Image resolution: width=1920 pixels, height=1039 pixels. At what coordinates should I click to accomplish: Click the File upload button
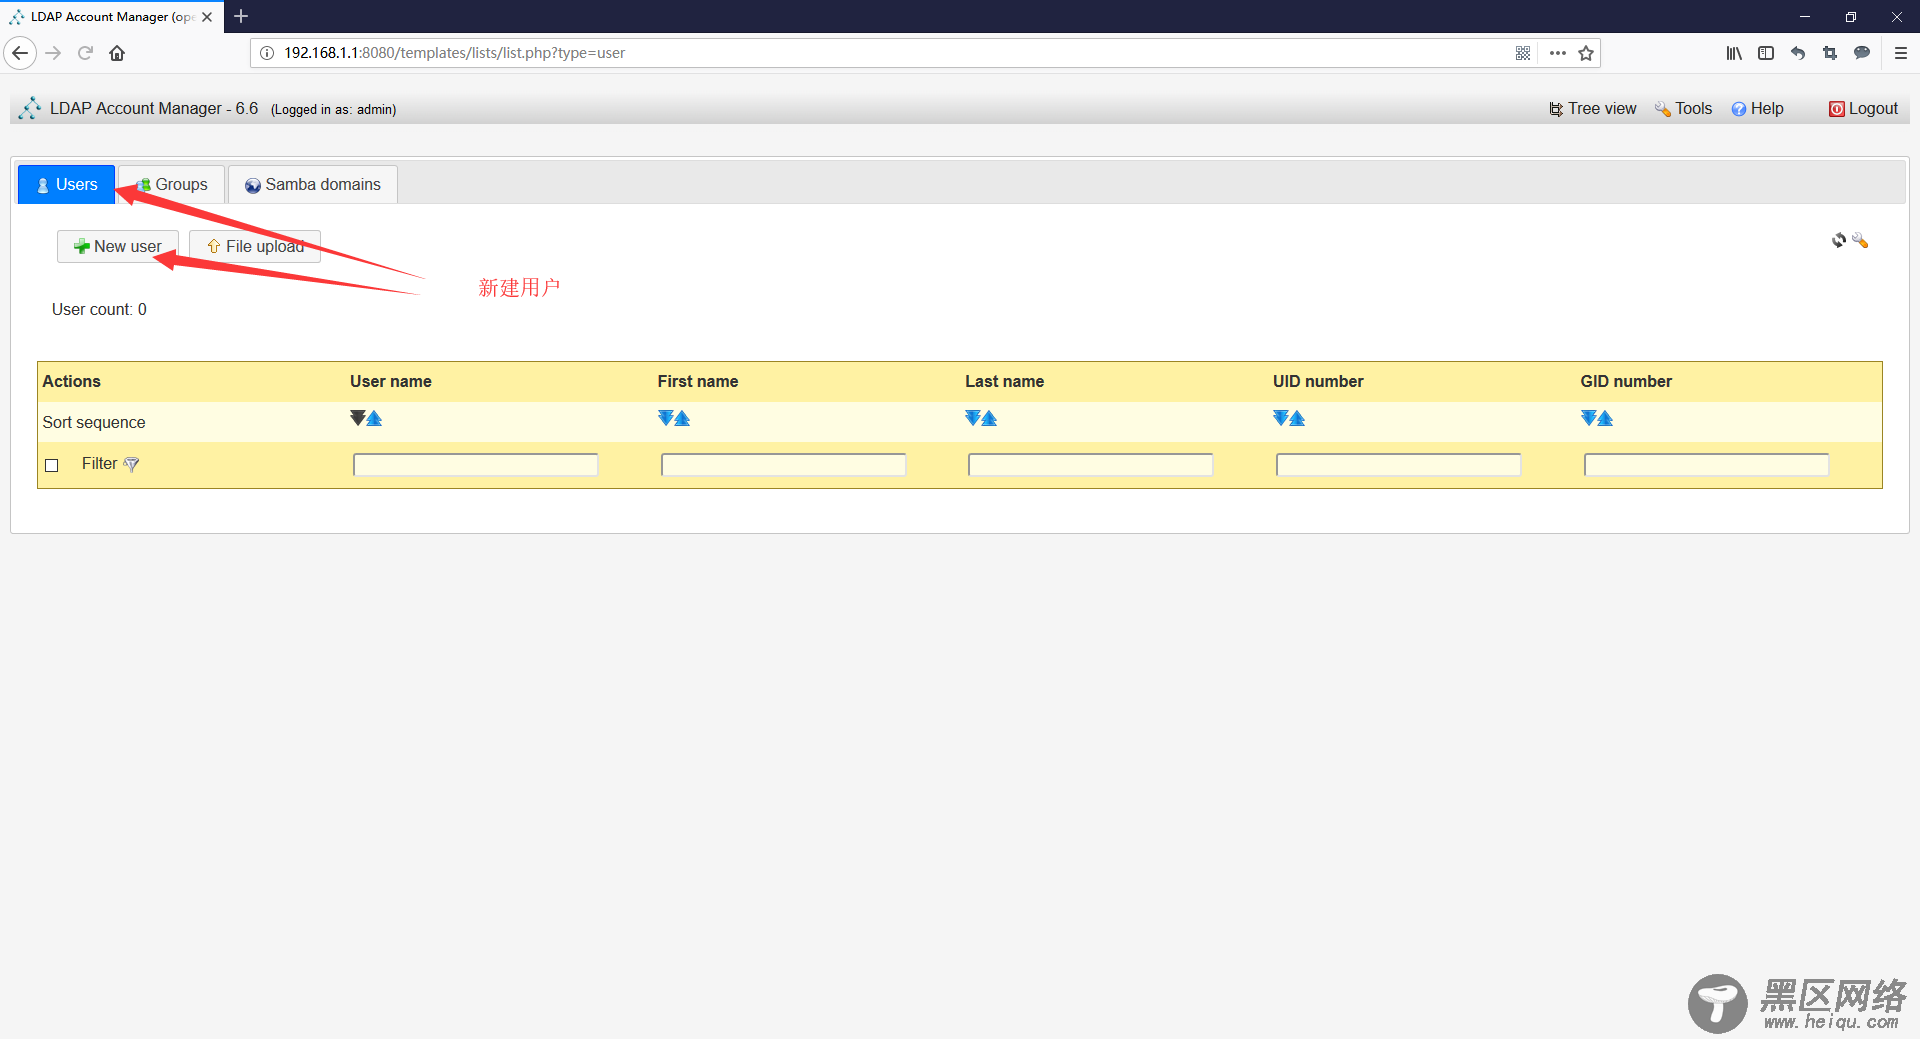[255, 247]
